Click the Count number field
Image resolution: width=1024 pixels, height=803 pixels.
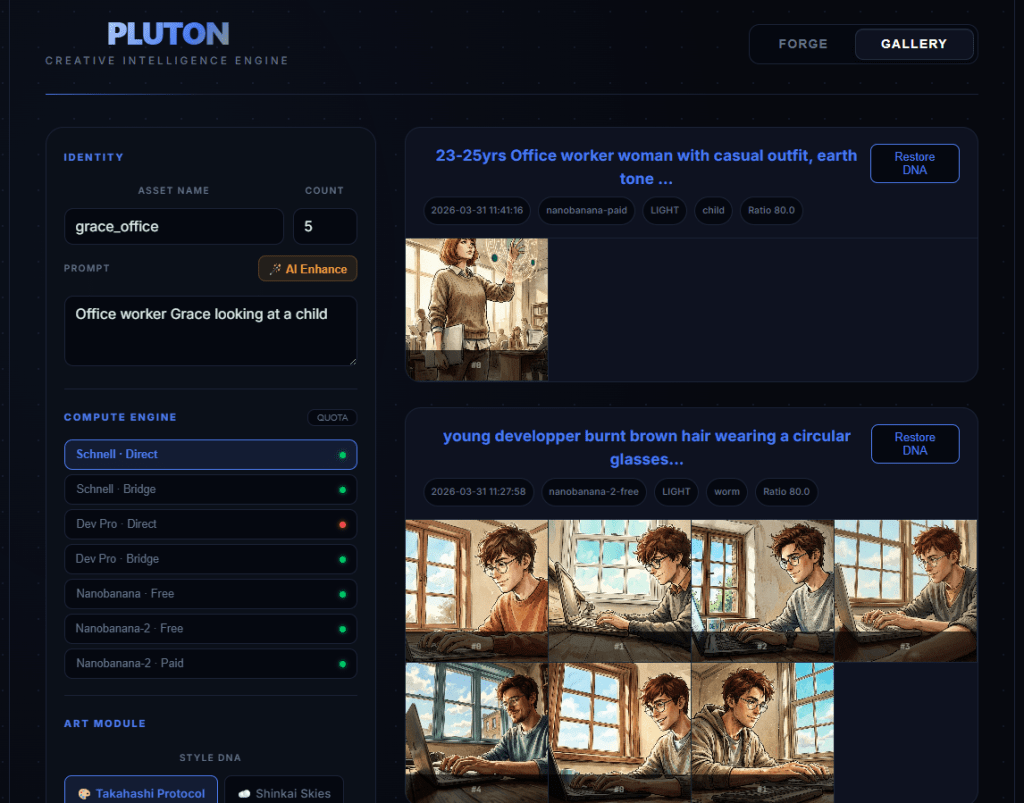pos(324,227)
